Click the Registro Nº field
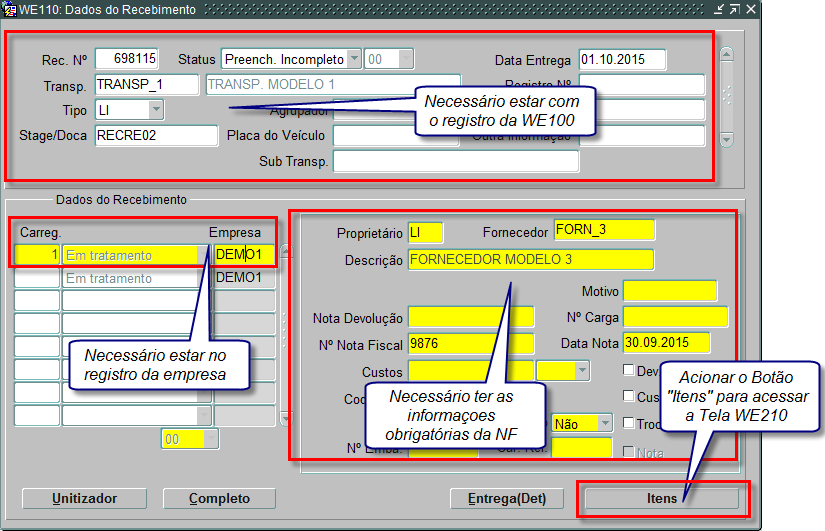825x531 pixels. tap(642, 85)
